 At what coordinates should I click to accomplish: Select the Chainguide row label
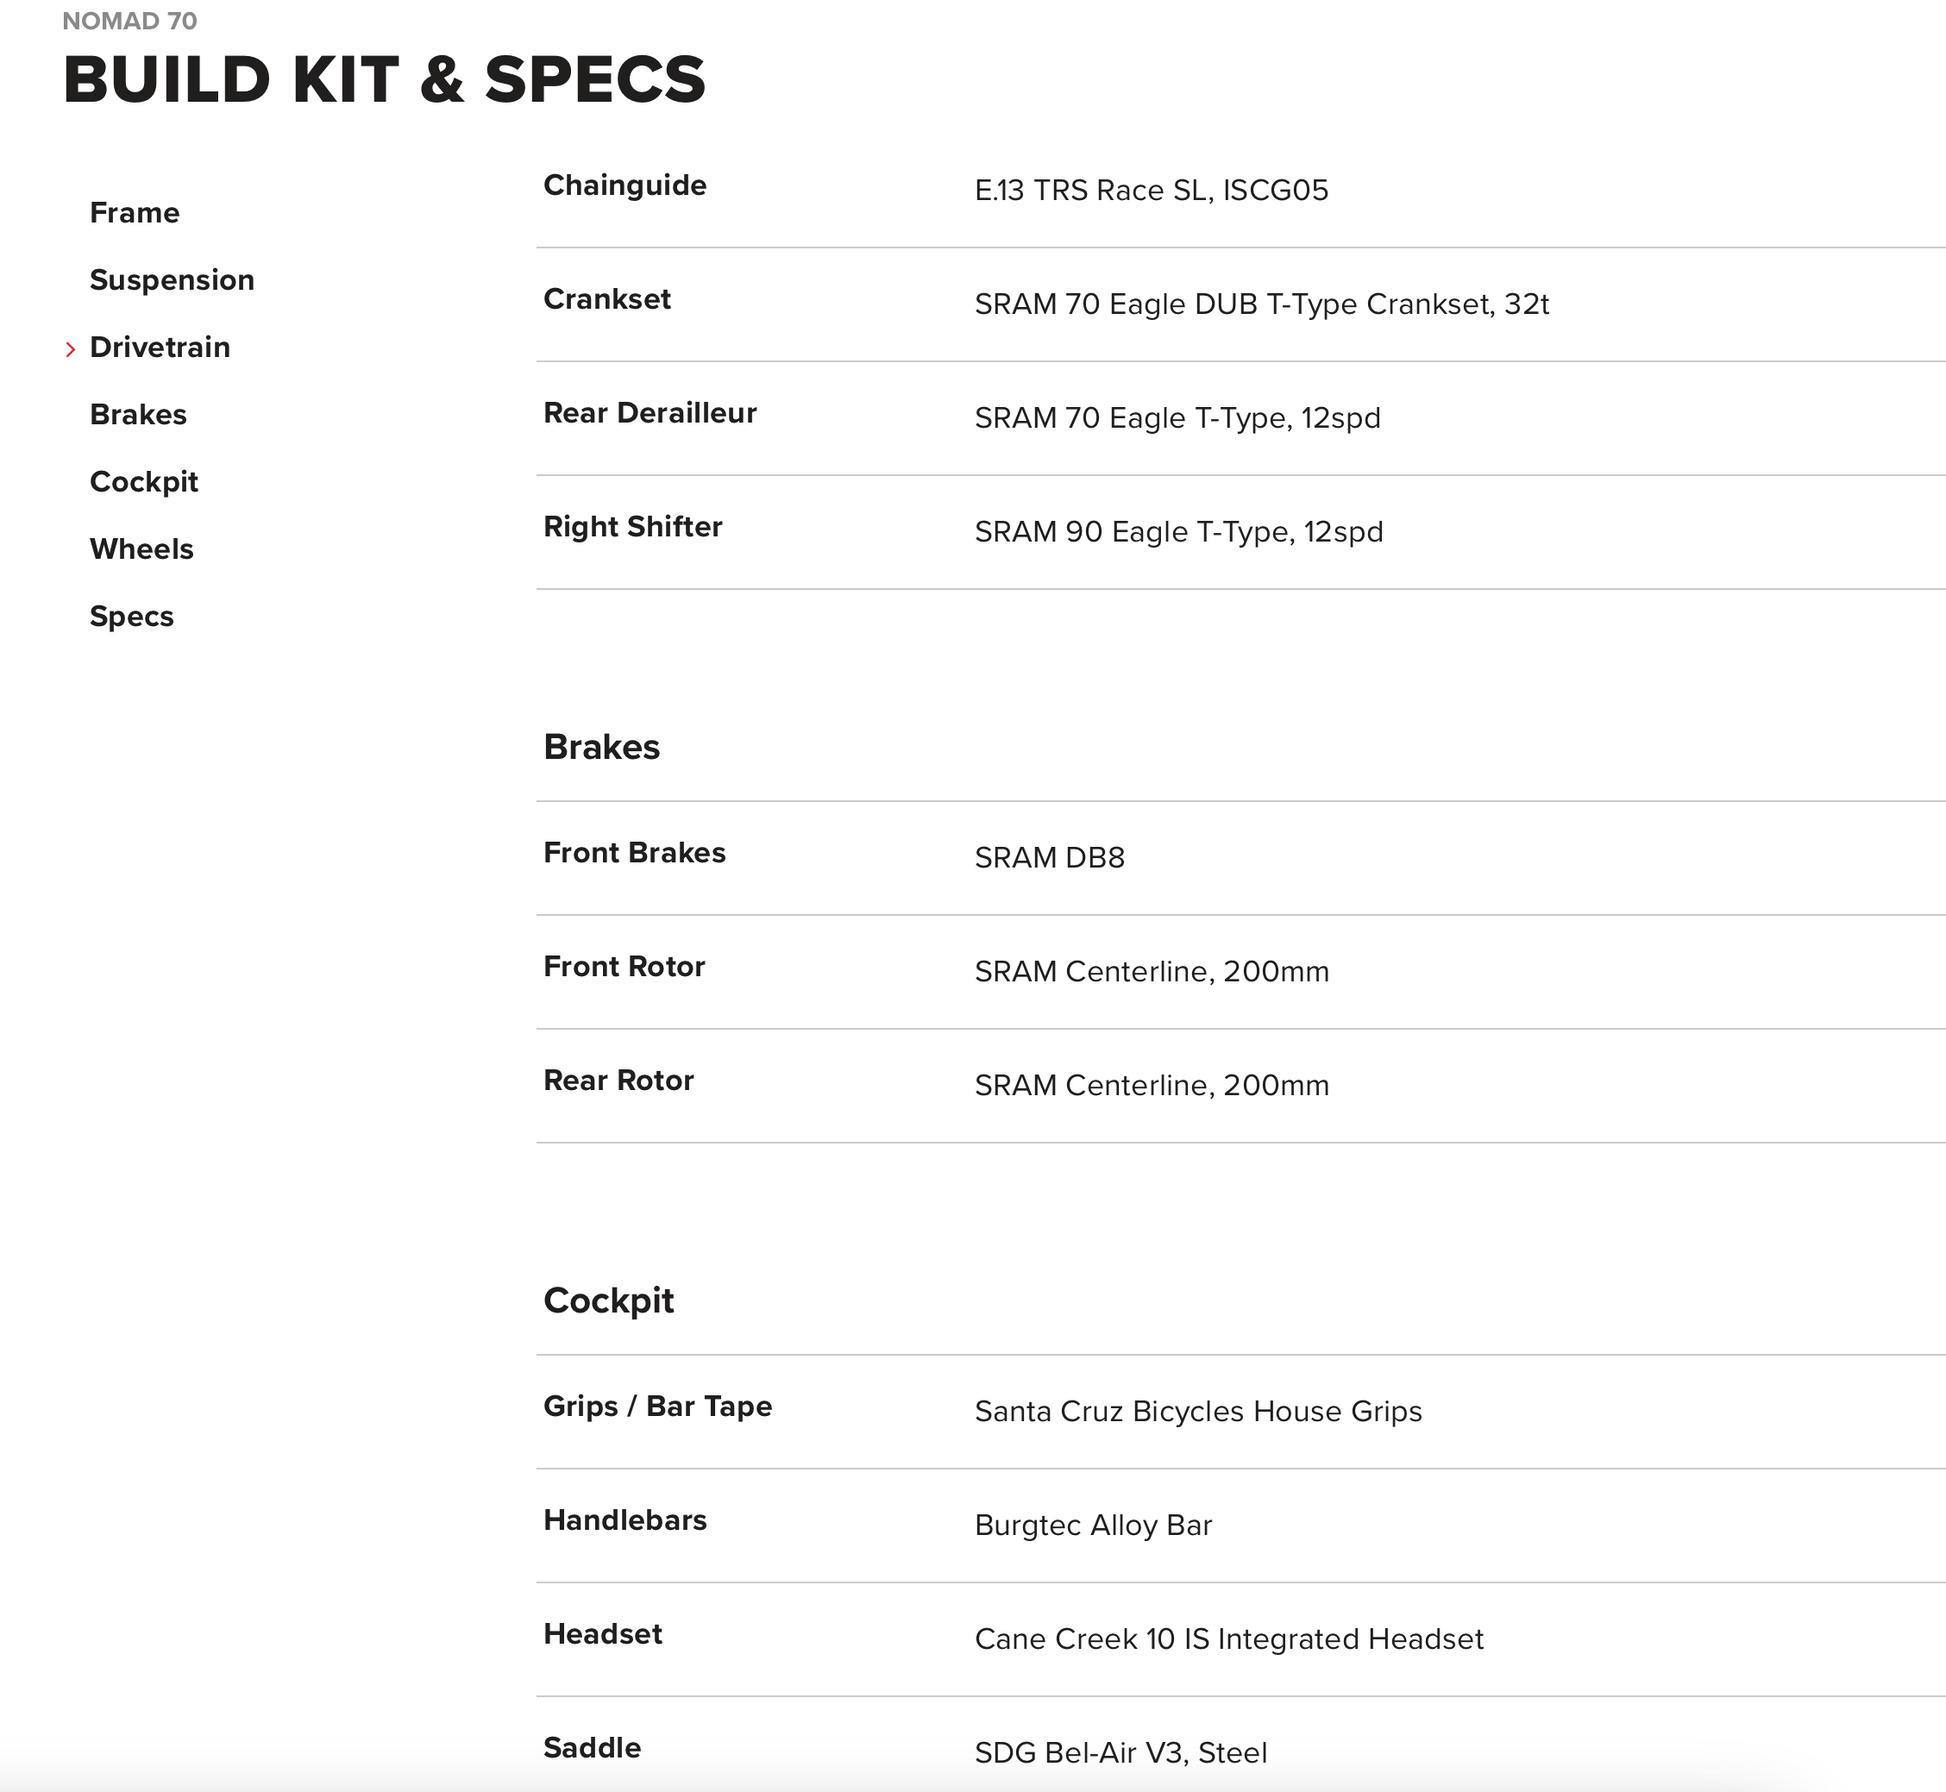coord(624,185)
